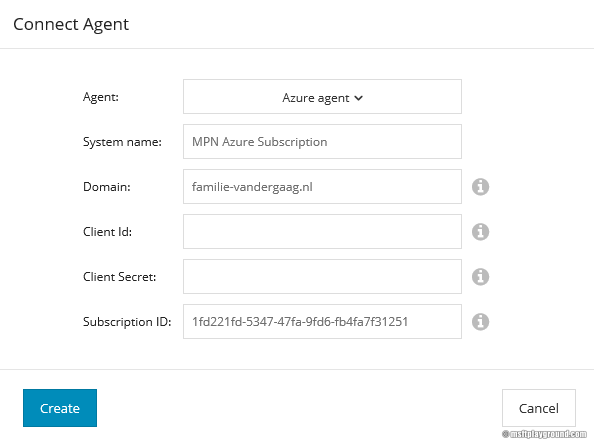Click the "Domain:" label text

[107, 187]
